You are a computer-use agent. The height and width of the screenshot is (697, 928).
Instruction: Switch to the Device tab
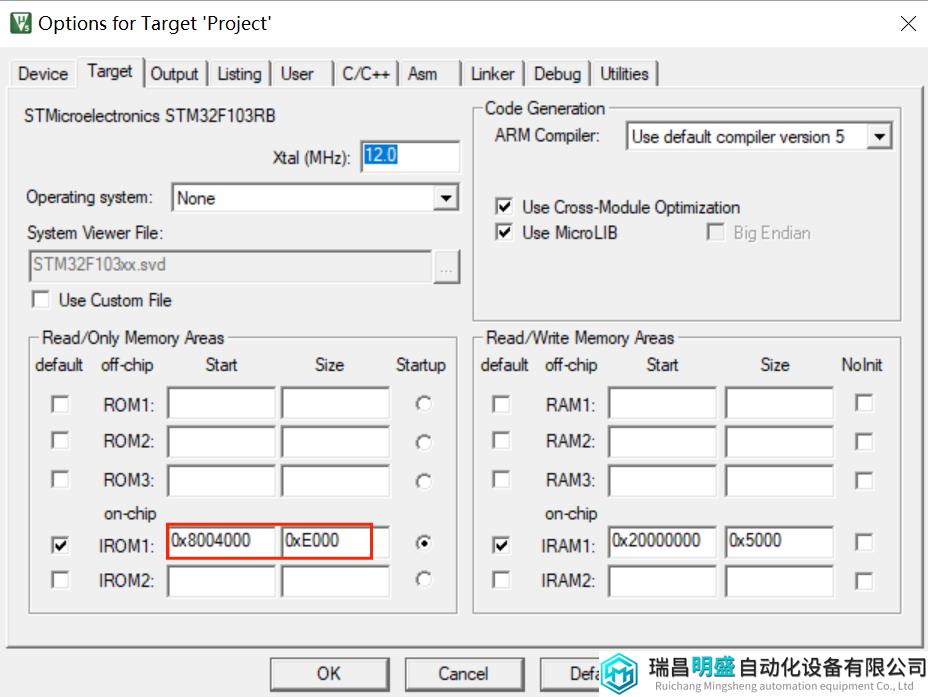click(x=43, y=74)
